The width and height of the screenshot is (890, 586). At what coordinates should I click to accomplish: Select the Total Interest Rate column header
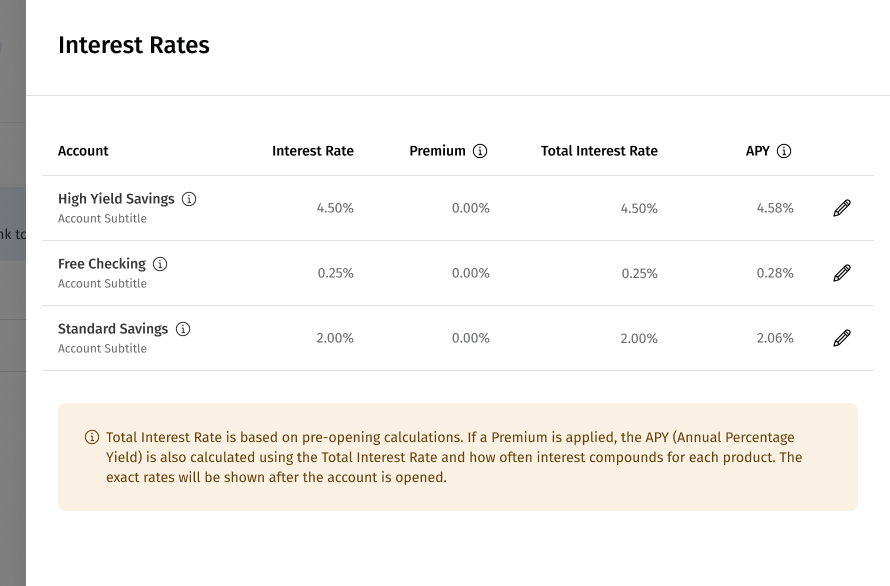click(599, 151)
